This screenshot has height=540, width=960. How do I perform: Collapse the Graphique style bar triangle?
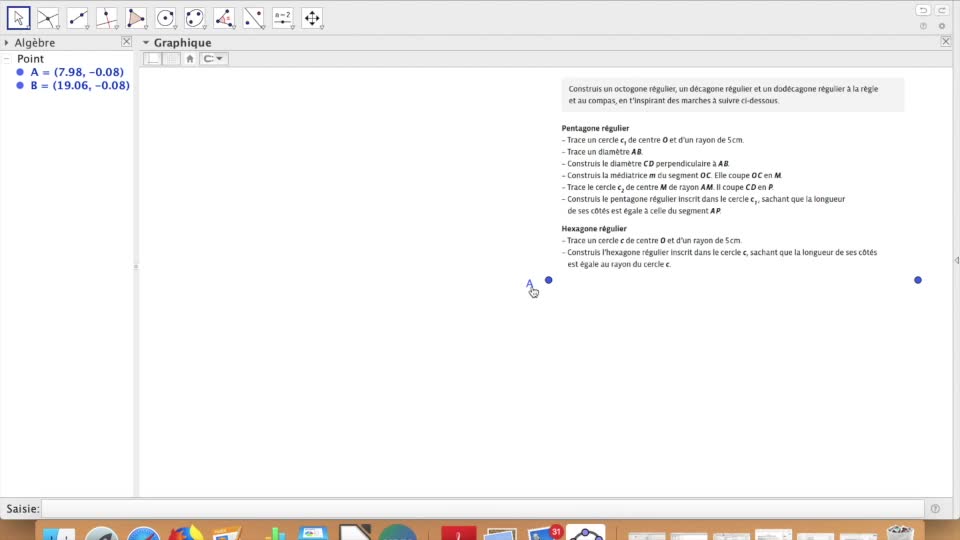point(145,43)
